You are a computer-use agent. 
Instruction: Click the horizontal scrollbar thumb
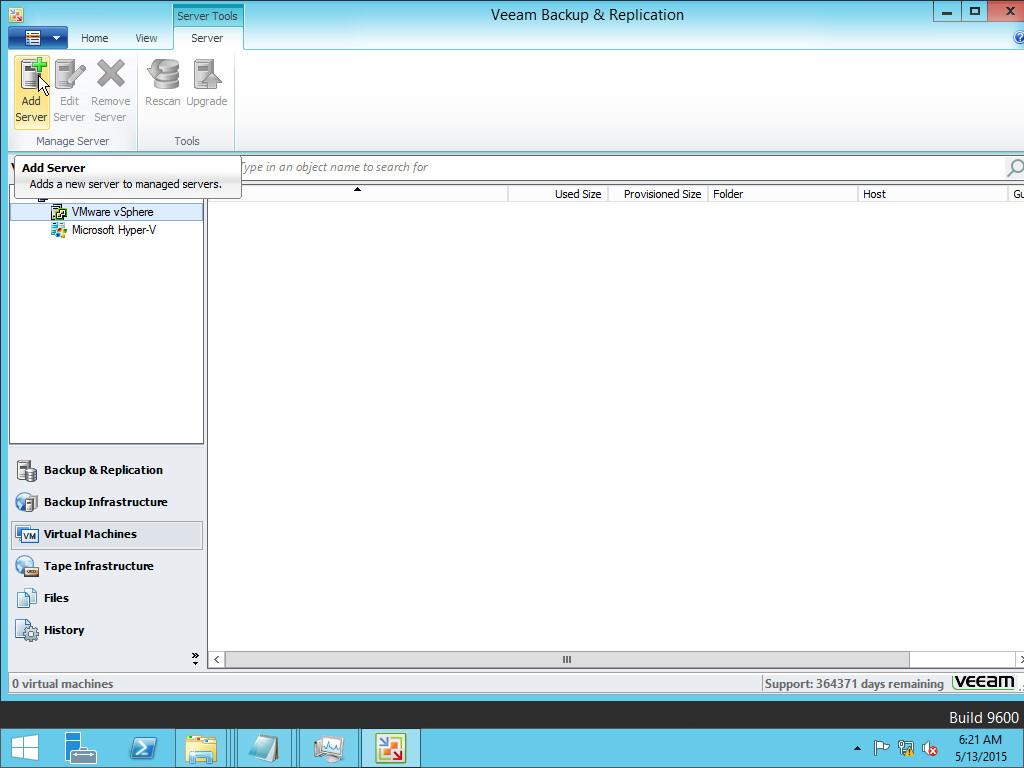point(567,660)
